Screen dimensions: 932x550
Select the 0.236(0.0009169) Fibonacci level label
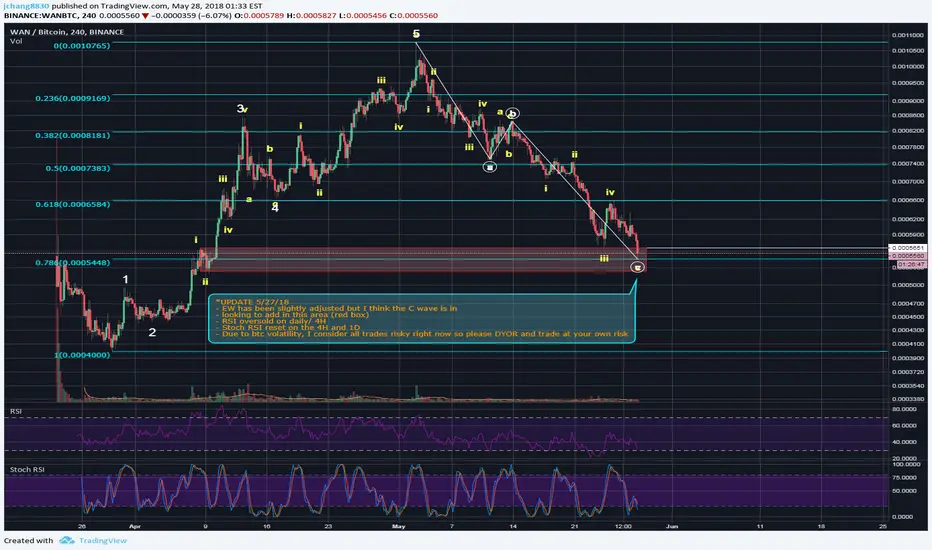click(x=73, y=98)
